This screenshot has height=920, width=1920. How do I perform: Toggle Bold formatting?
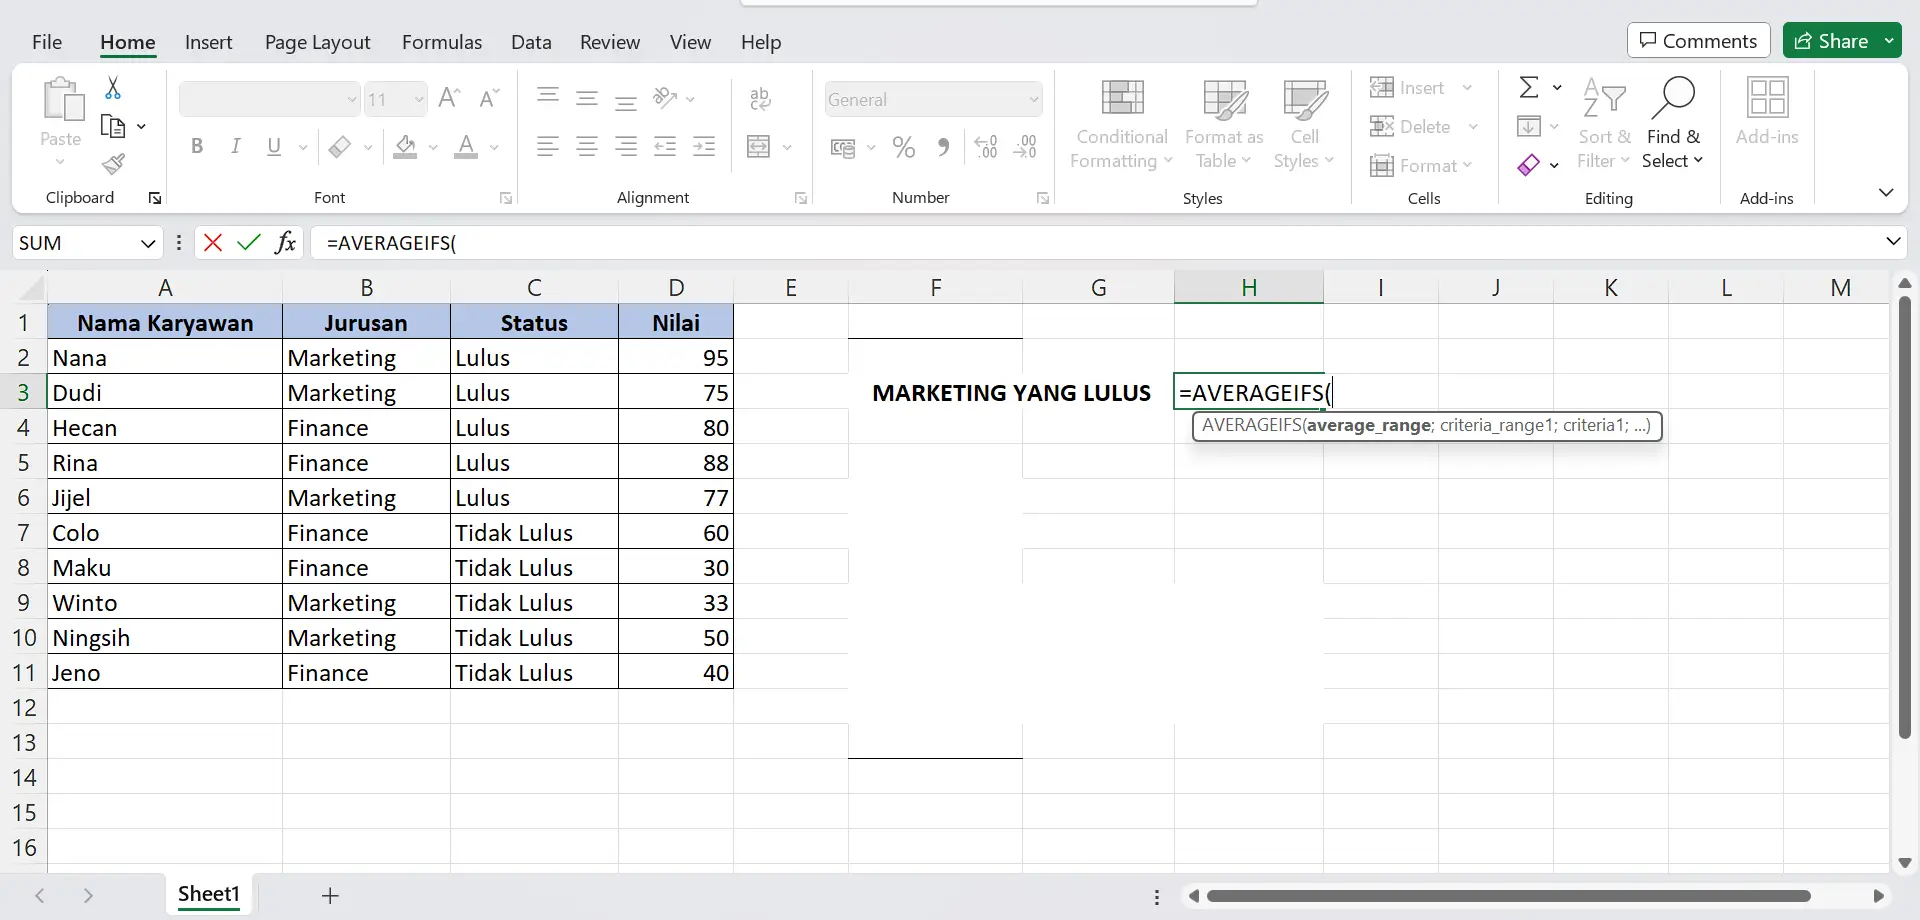(x=197, y=147)
